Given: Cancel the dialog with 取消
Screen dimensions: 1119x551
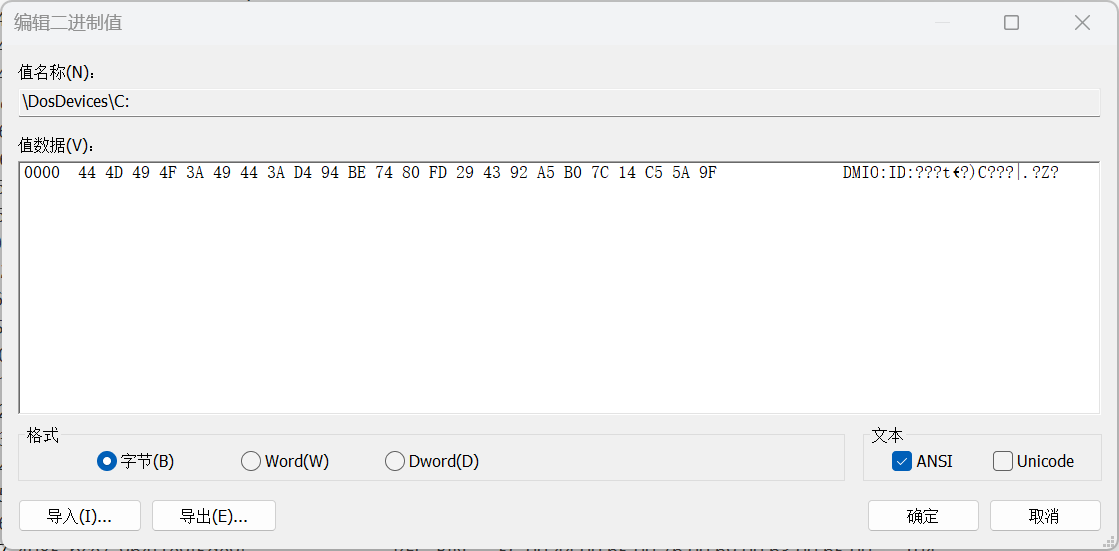Looking at the screenshot, I should coord(1044,516).
